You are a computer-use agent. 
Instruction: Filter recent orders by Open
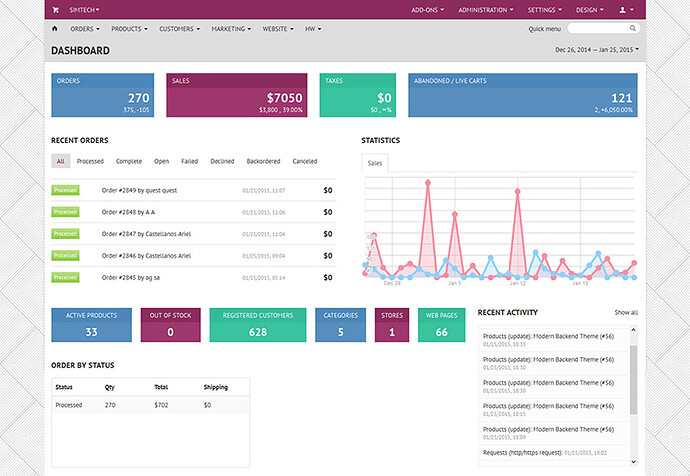click(161, 161)
